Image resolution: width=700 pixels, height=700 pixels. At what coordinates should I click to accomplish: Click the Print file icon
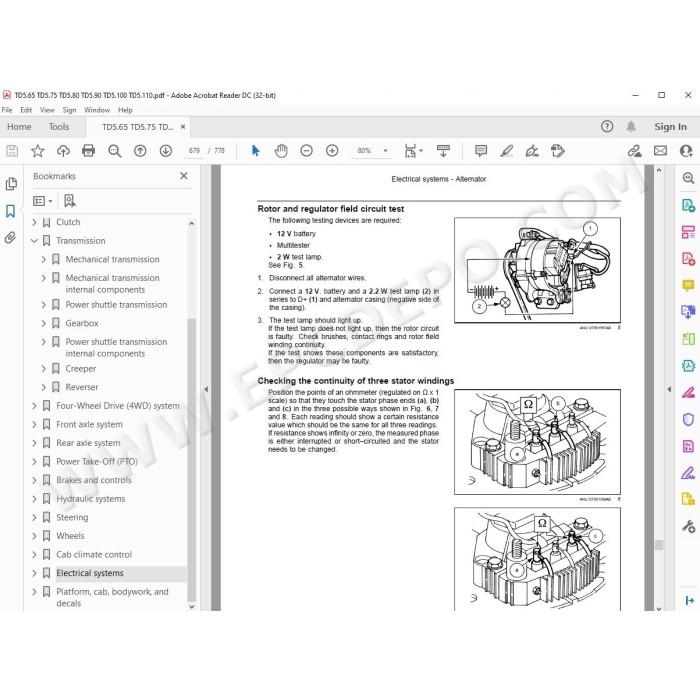(x=88, y=151)
